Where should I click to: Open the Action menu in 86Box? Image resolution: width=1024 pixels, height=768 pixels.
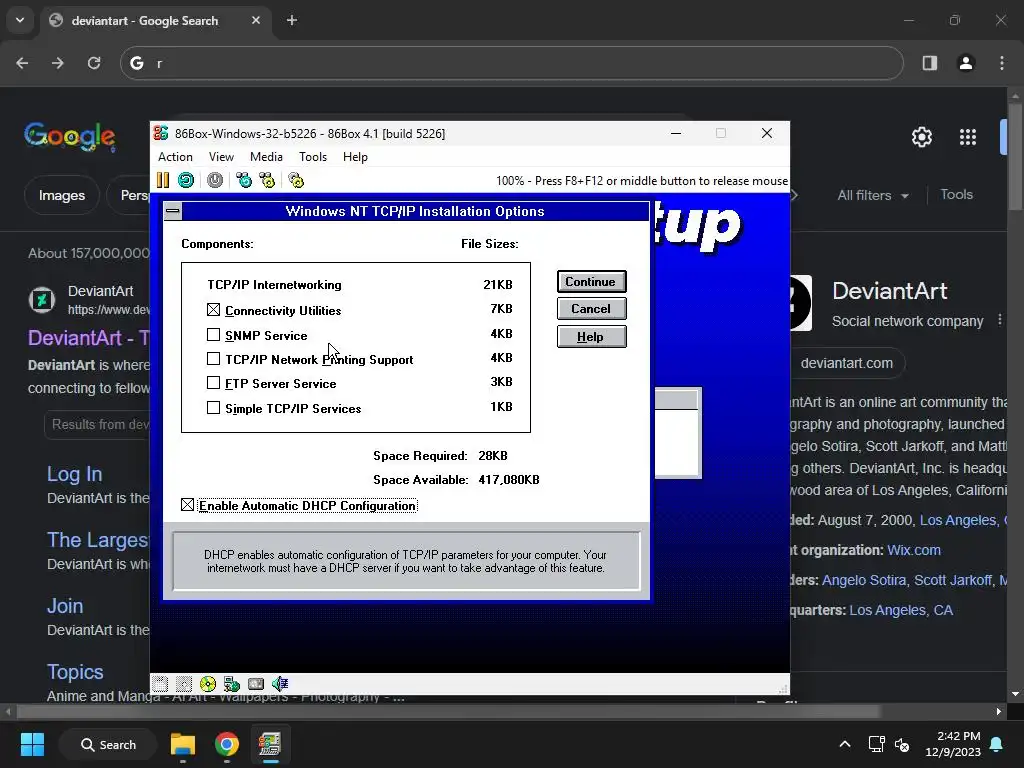pyautogui.click(x=175, y=157)
